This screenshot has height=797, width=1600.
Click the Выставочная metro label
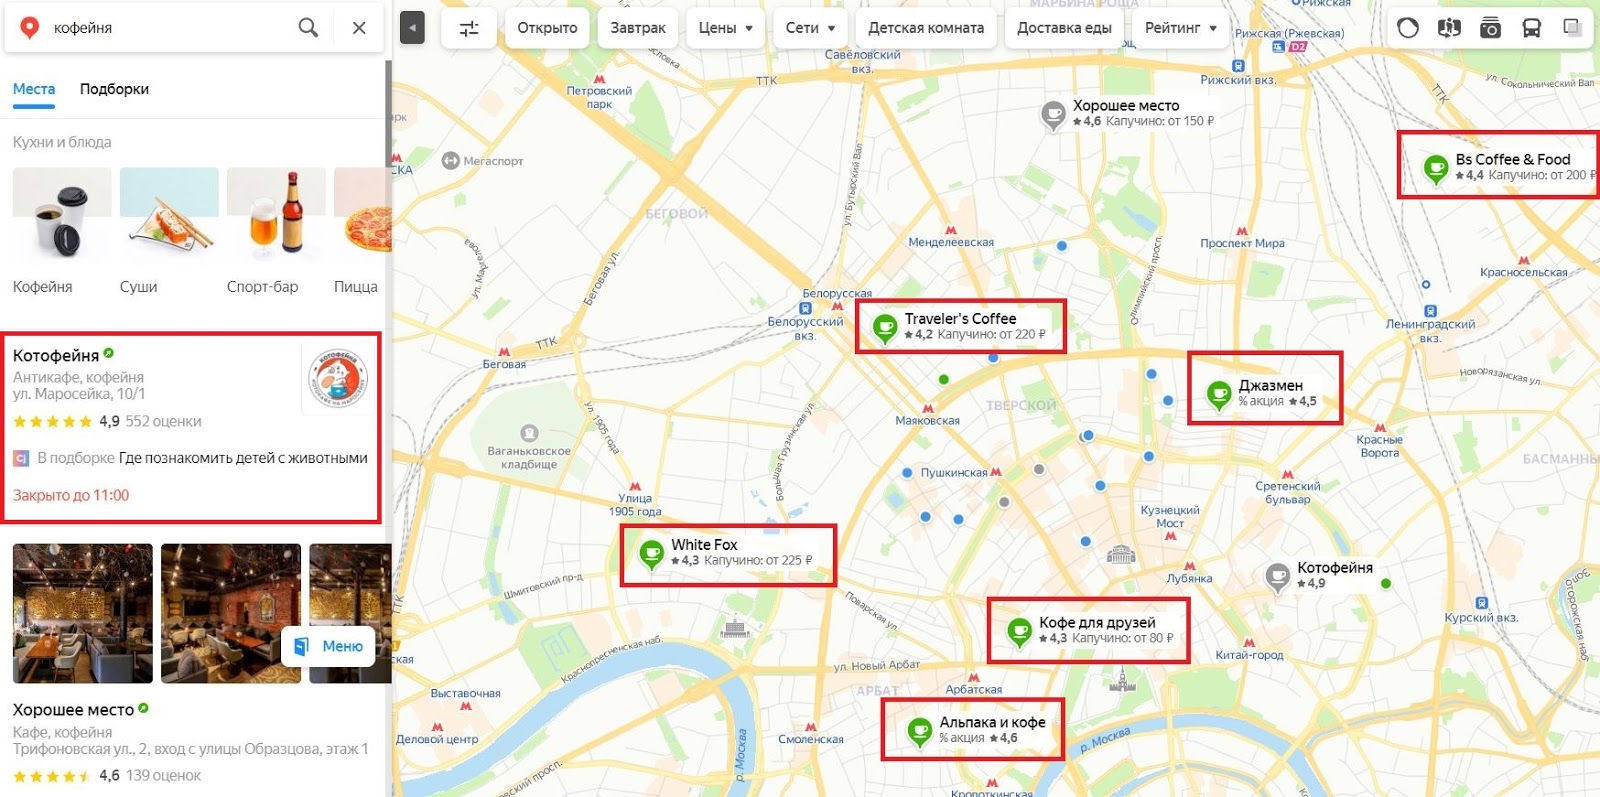pyautogui.click(x=466, y=693)
